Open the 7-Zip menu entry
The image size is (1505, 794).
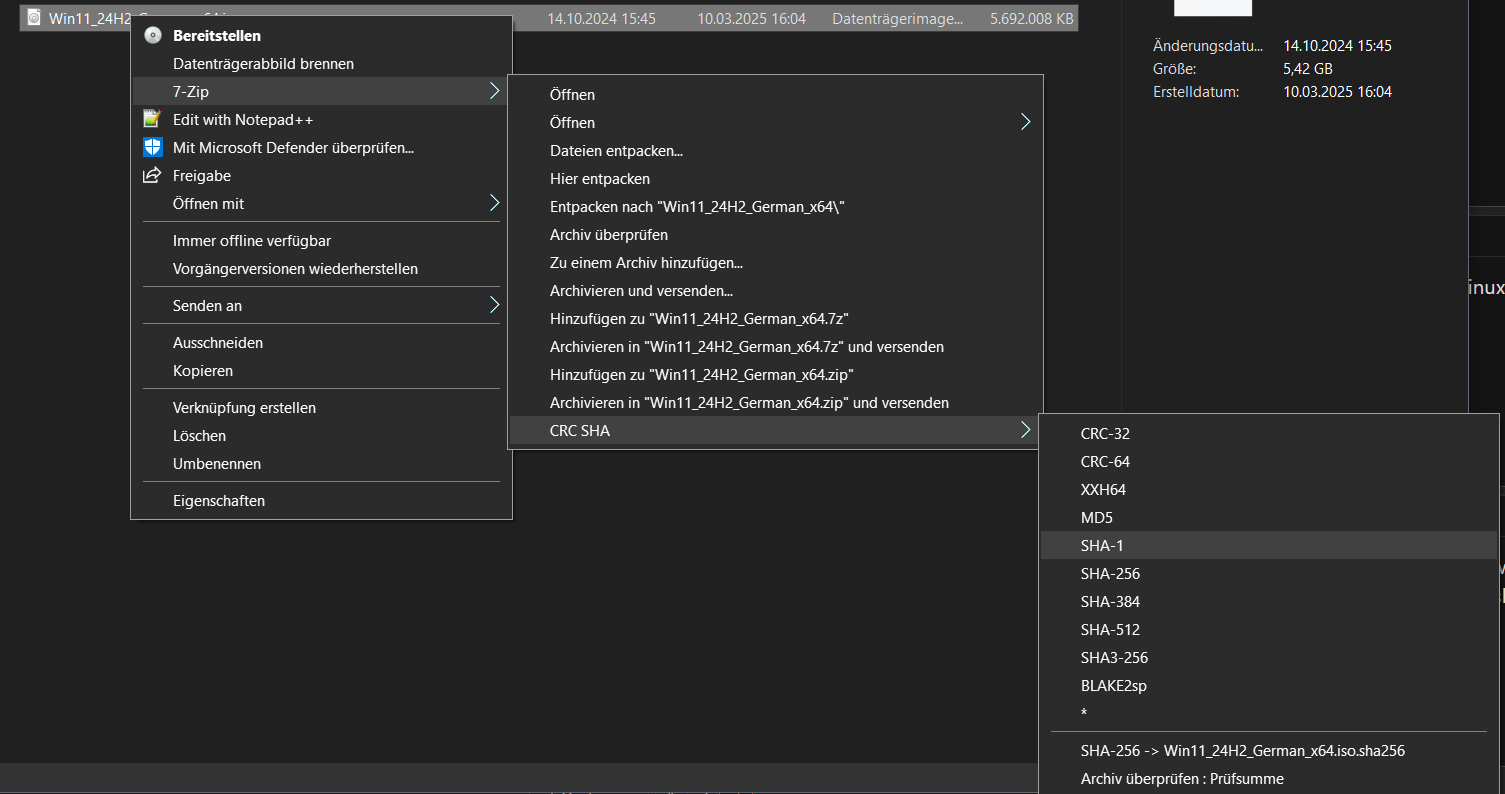click(321, 92)
